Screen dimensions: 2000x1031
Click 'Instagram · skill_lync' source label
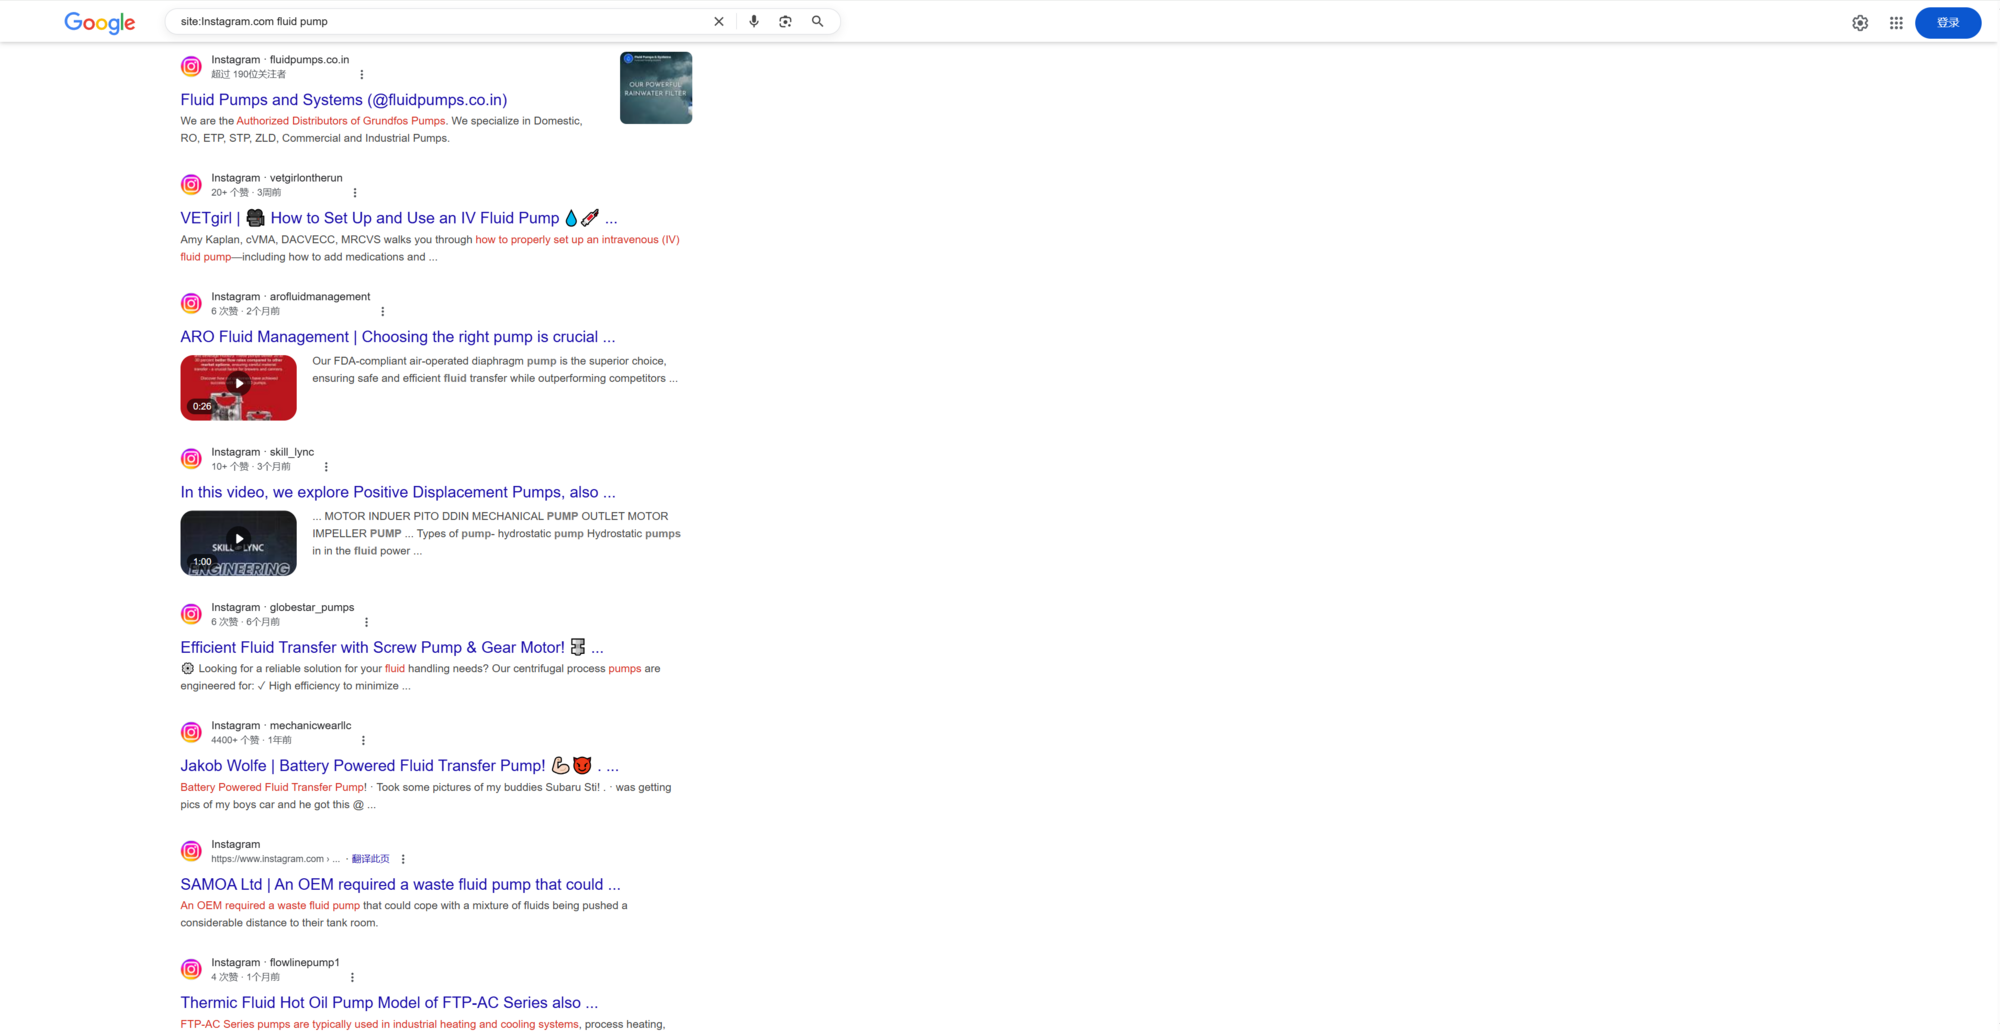(263, 452)
